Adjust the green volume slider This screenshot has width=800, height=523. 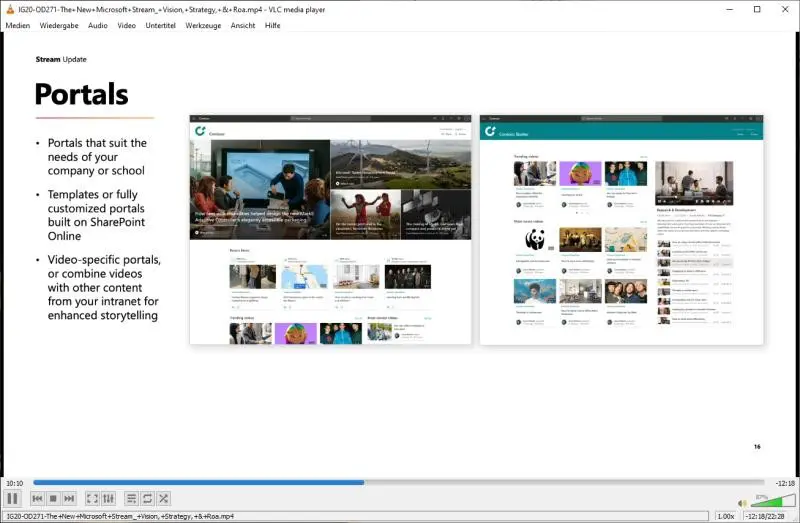pyautogui.click(x=768, y=502)
